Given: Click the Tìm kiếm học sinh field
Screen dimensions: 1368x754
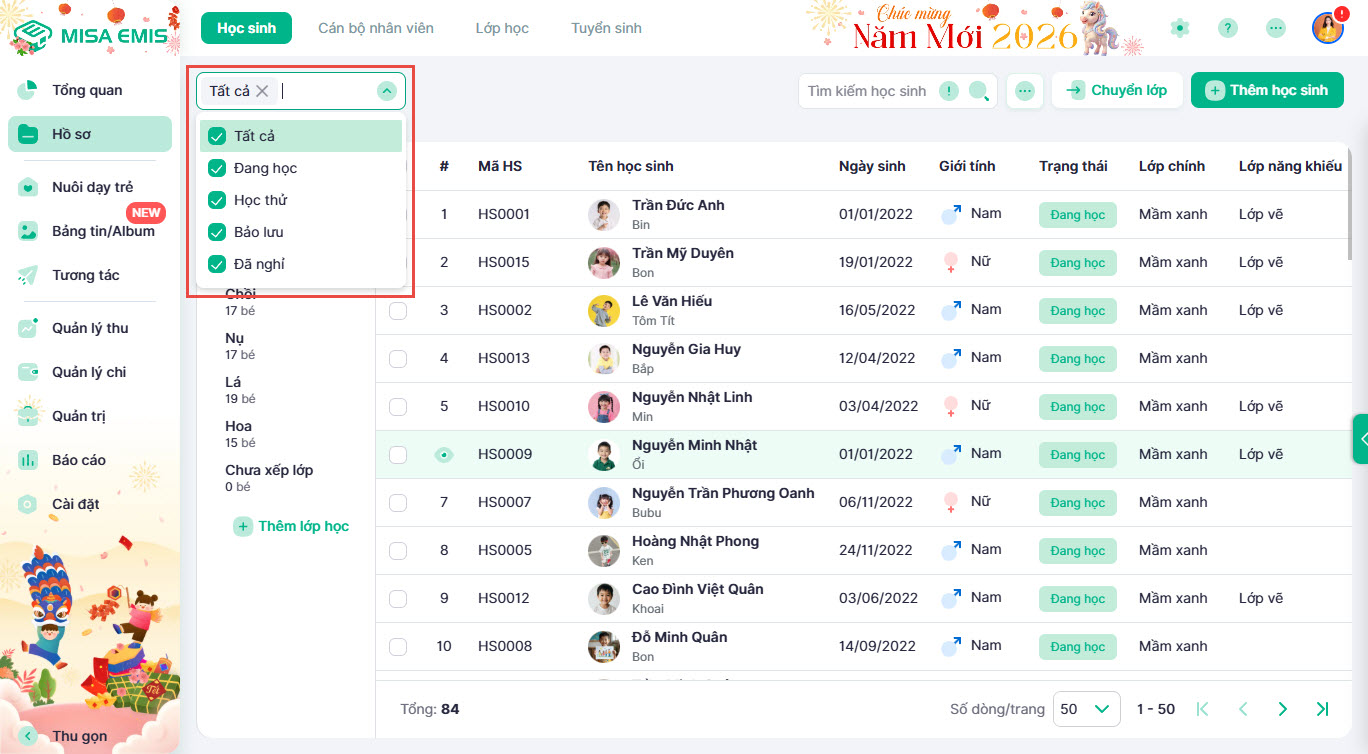Looking at the screenshot, I should [867, 91].
